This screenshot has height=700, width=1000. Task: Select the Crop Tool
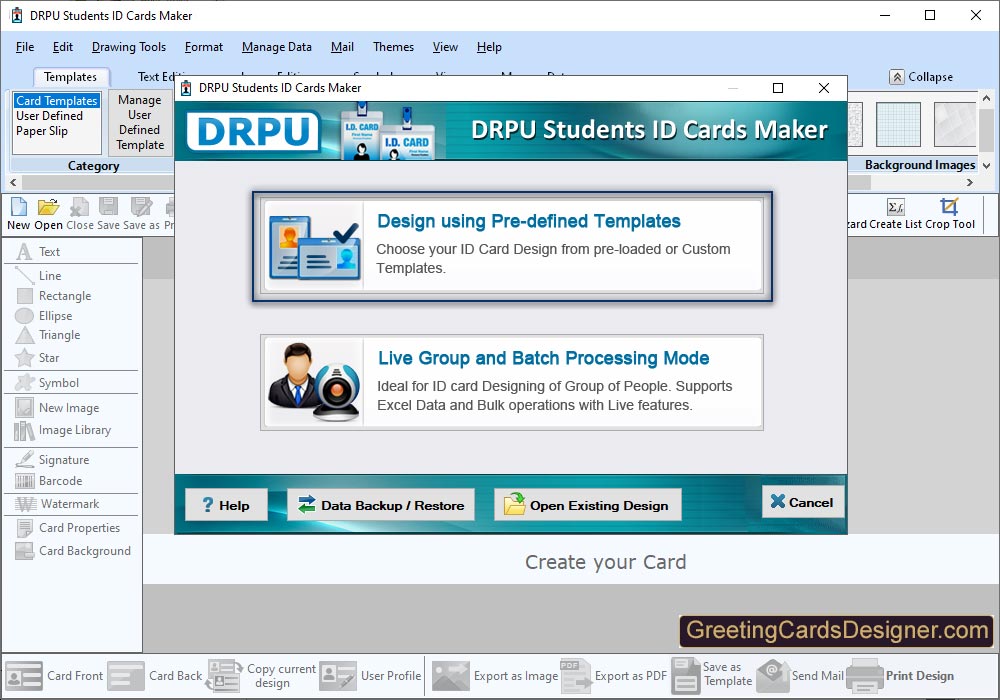950,214
